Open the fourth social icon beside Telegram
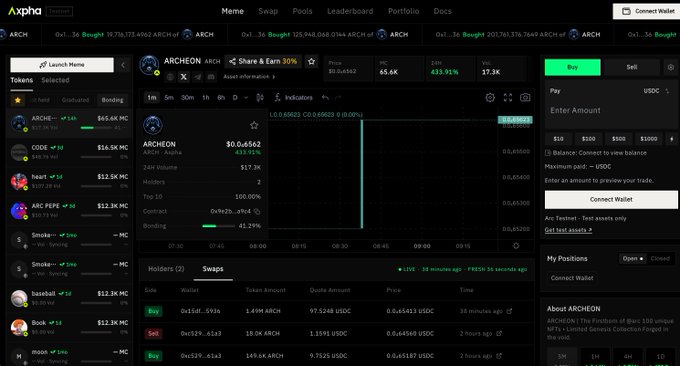The height and width of the screenshot is (366, 680). pos(211,77)
